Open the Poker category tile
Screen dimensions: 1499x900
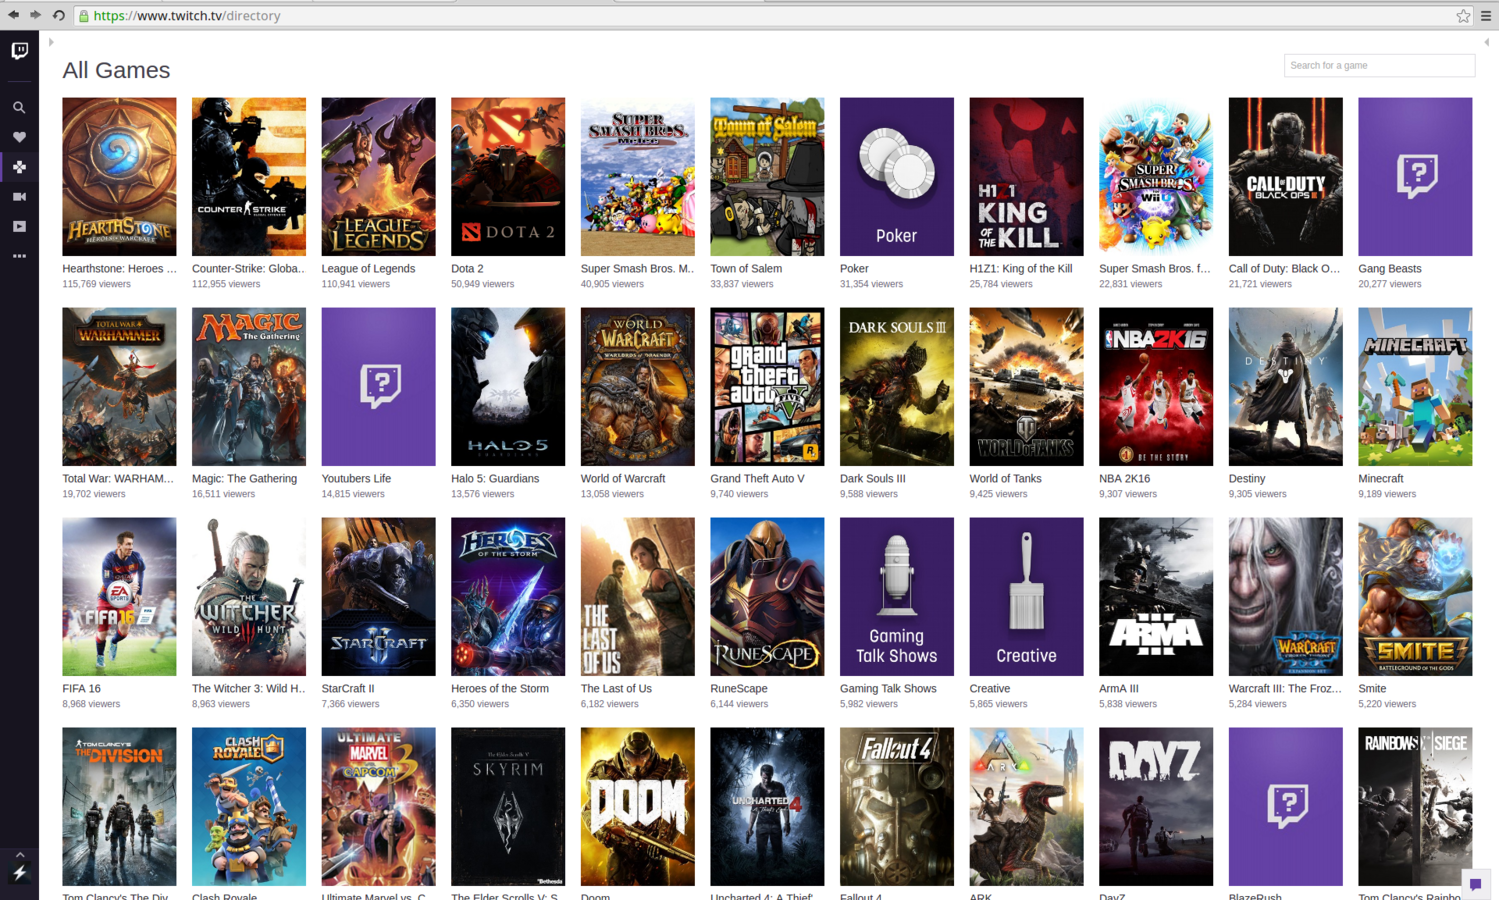897,177
